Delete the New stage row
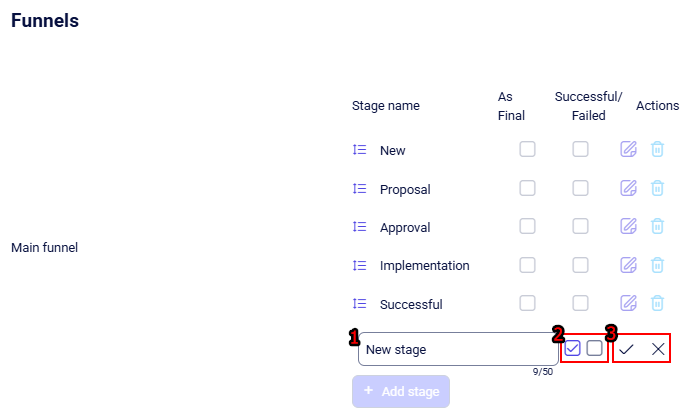Viewport: 685px width, 415px height. [657, 150]
